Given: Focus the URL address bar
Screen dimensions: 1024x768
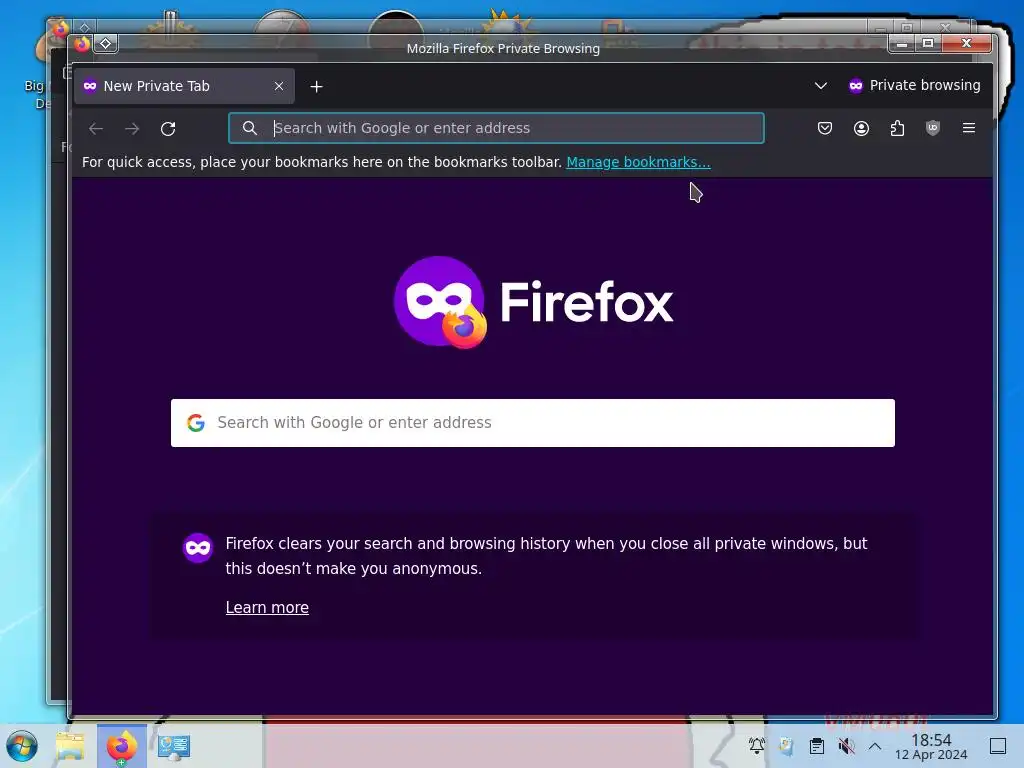Looking at the screenshot, I should (x=496, y=128).
